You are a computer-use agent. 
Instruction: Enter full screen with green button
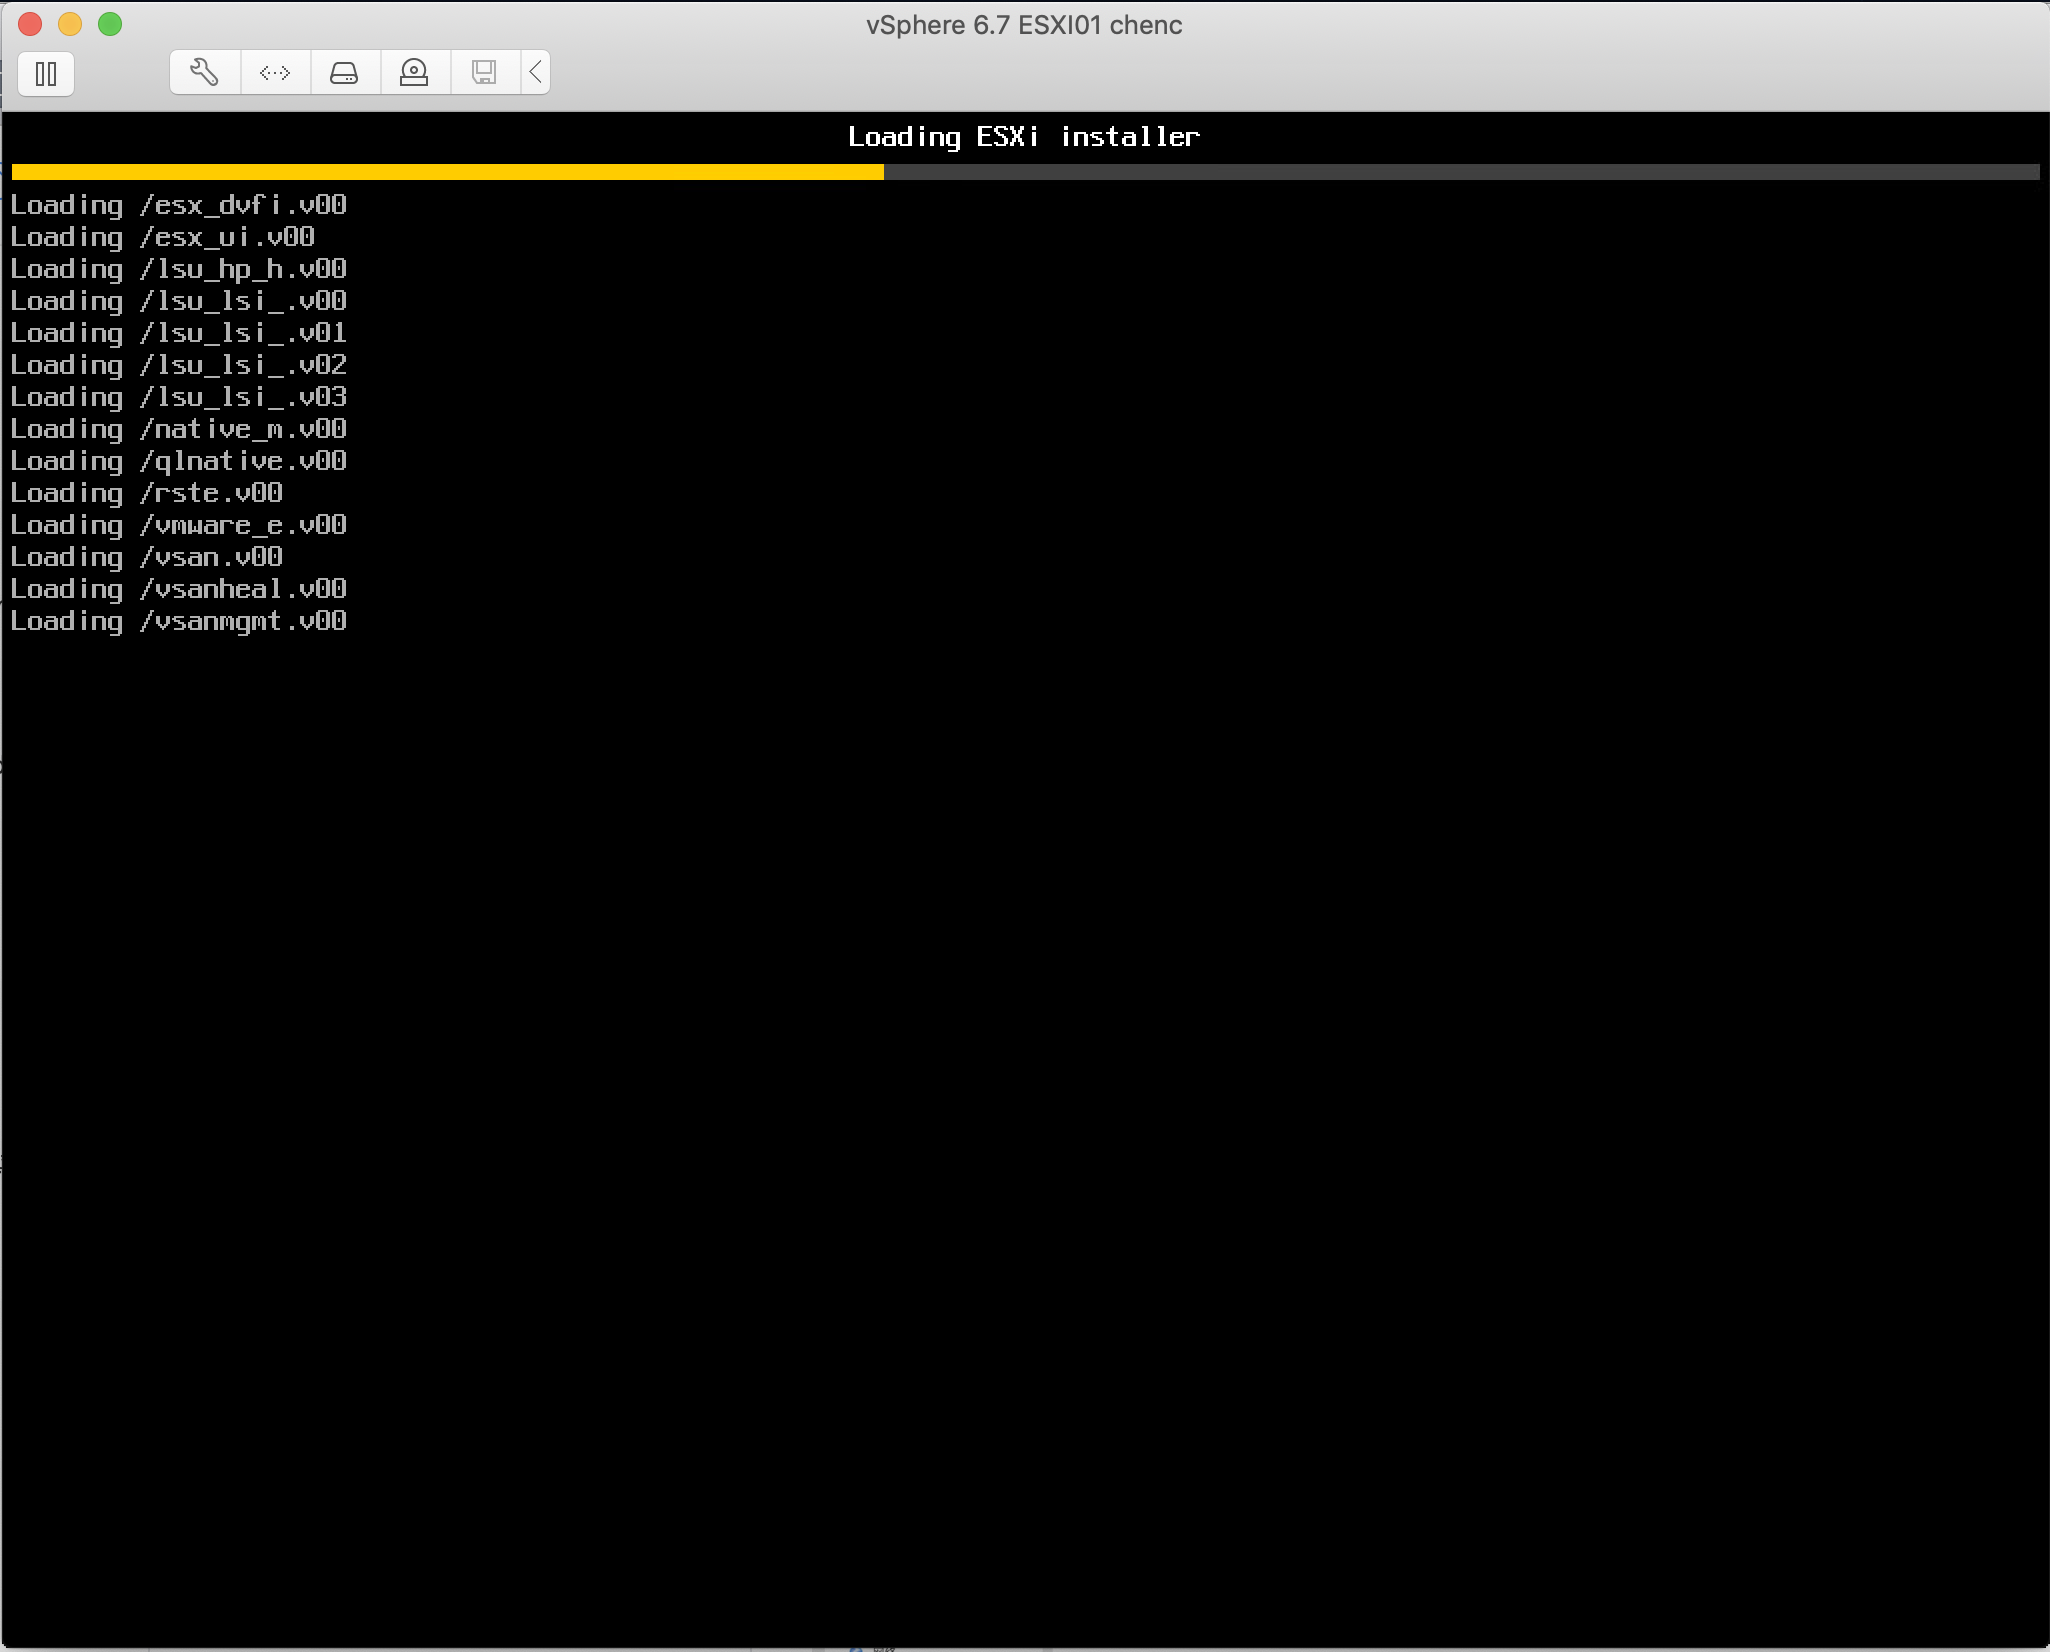click(x=110, y=24)
